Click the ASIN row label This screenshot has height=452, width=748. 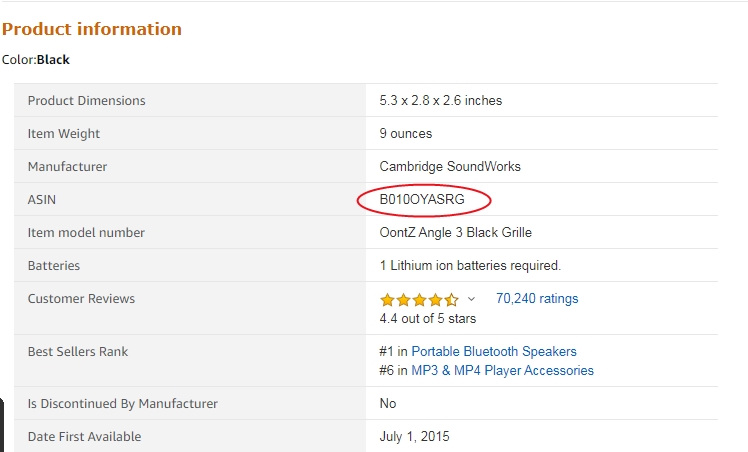tap(42, 199)
